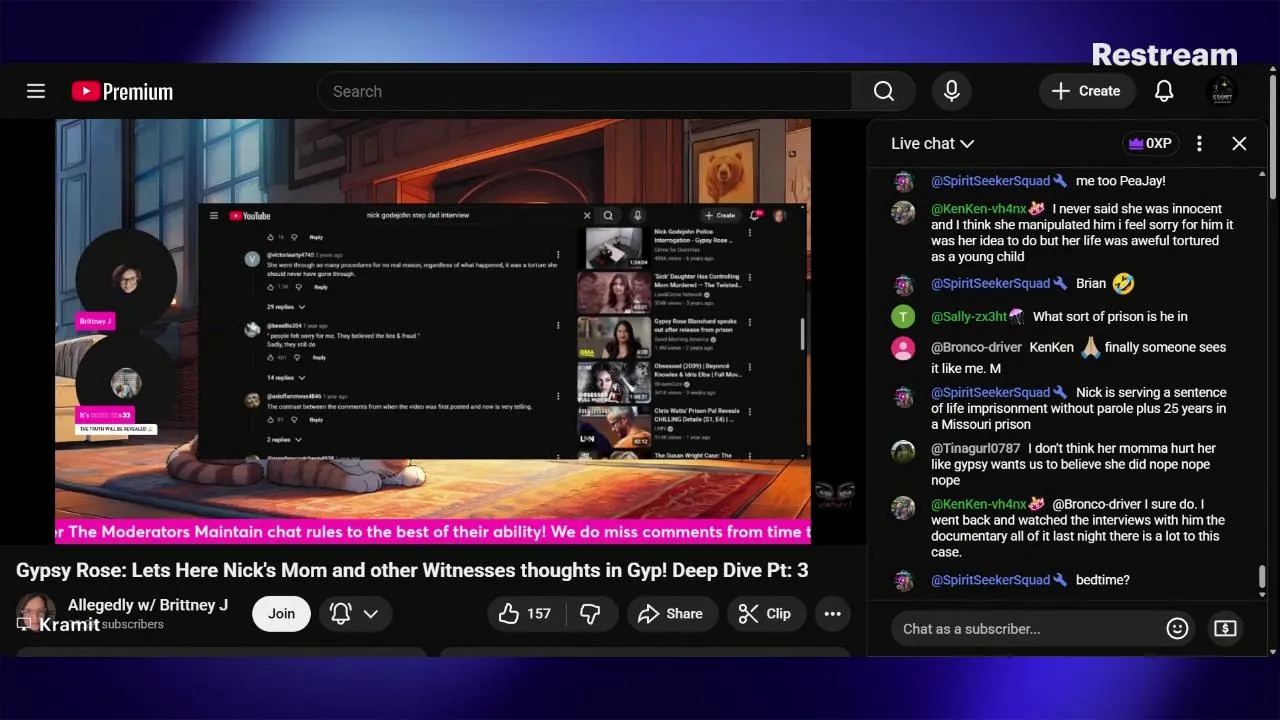
Task: Open emoji picker in chat
Action: (x=1177, y=629)
